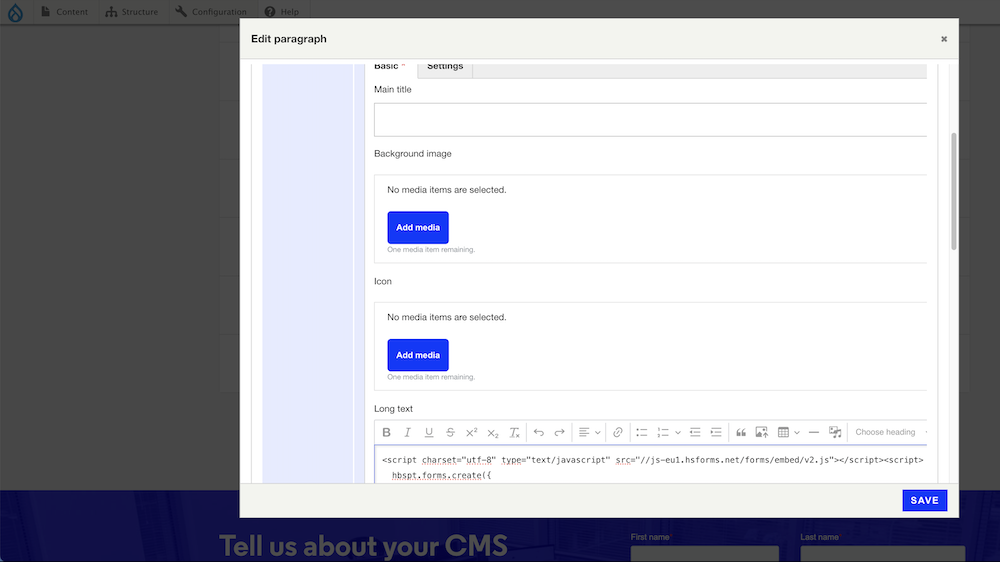Apply strikethrough formatting

pyautogui.click(x=450, y=432)
